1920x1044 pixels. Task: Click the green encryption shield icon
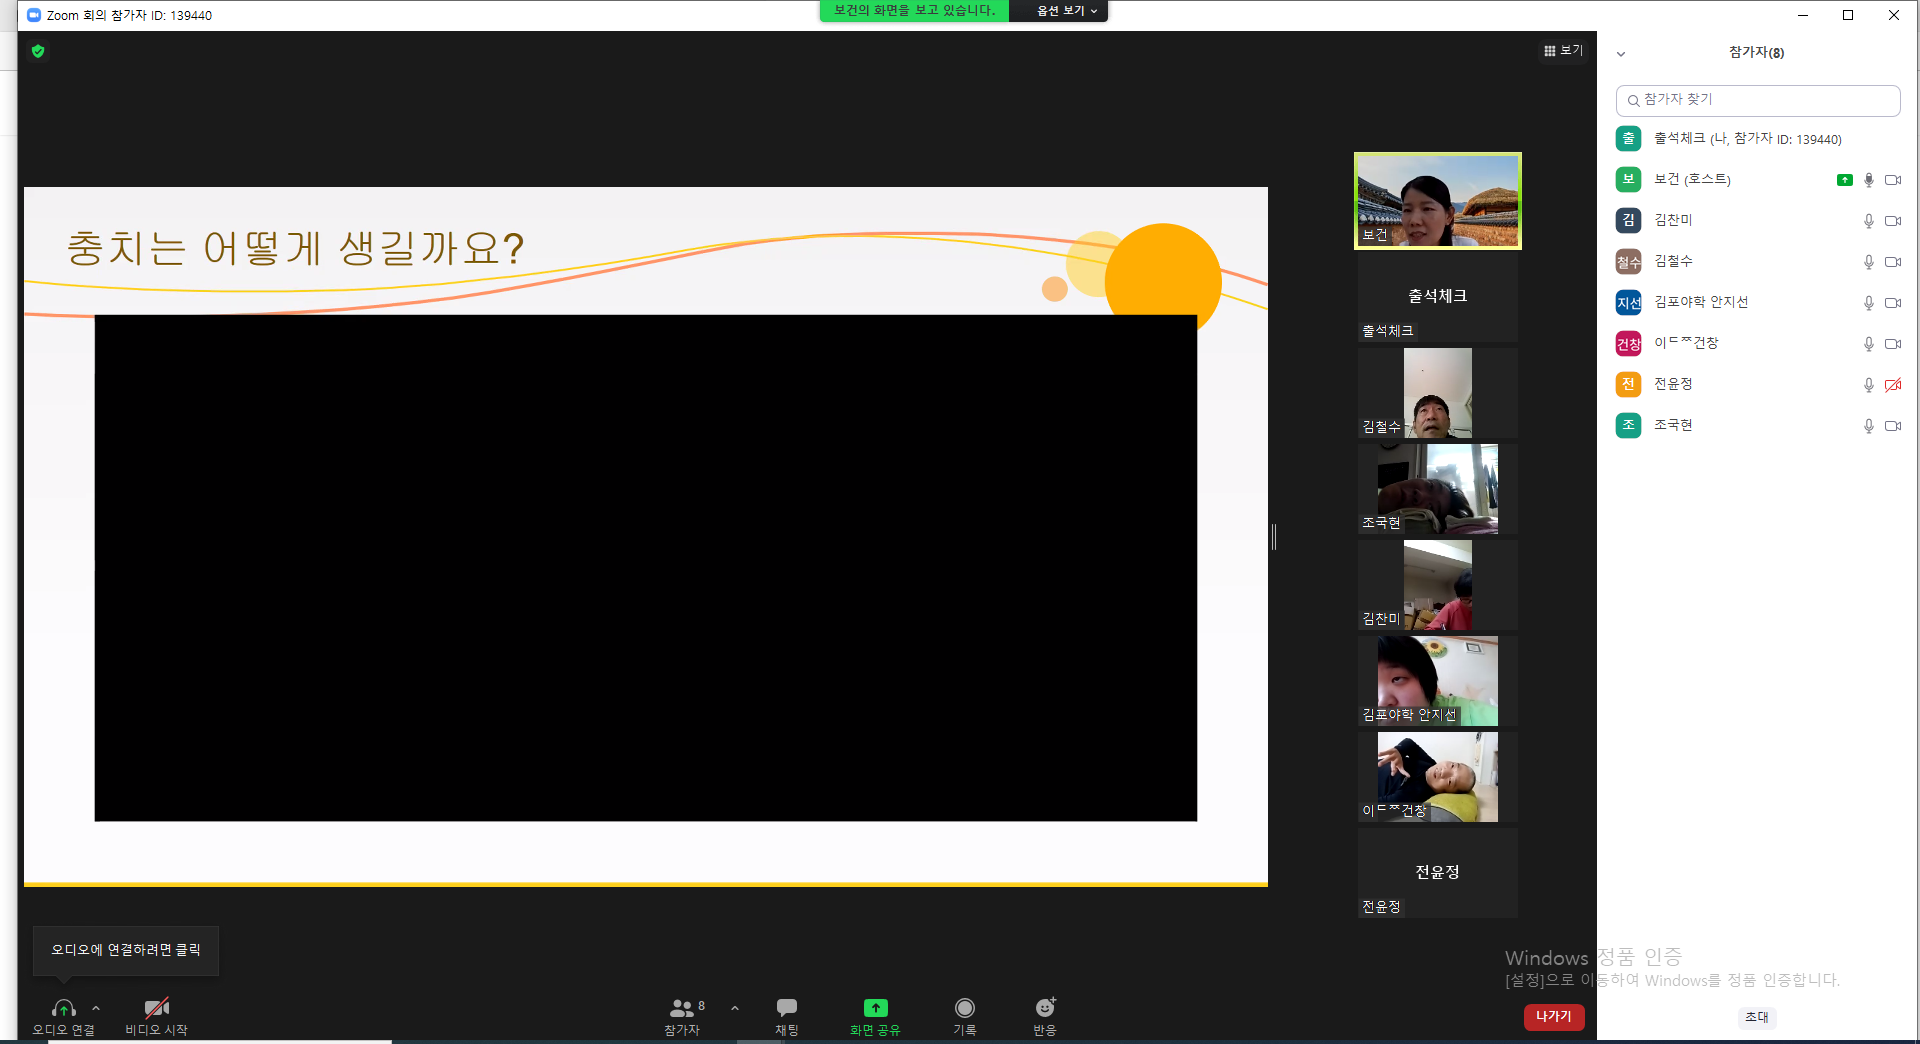(38, 51)
